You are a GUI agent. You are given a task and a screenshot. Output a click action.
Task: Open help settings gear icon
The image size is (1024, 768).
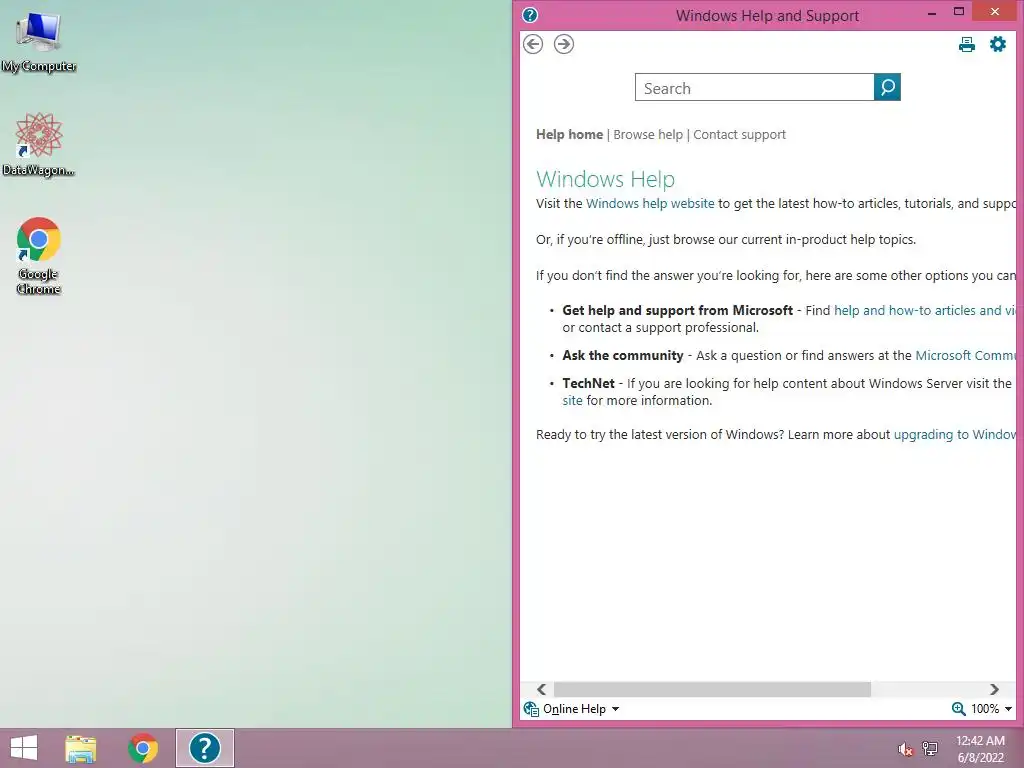(998, 44)
